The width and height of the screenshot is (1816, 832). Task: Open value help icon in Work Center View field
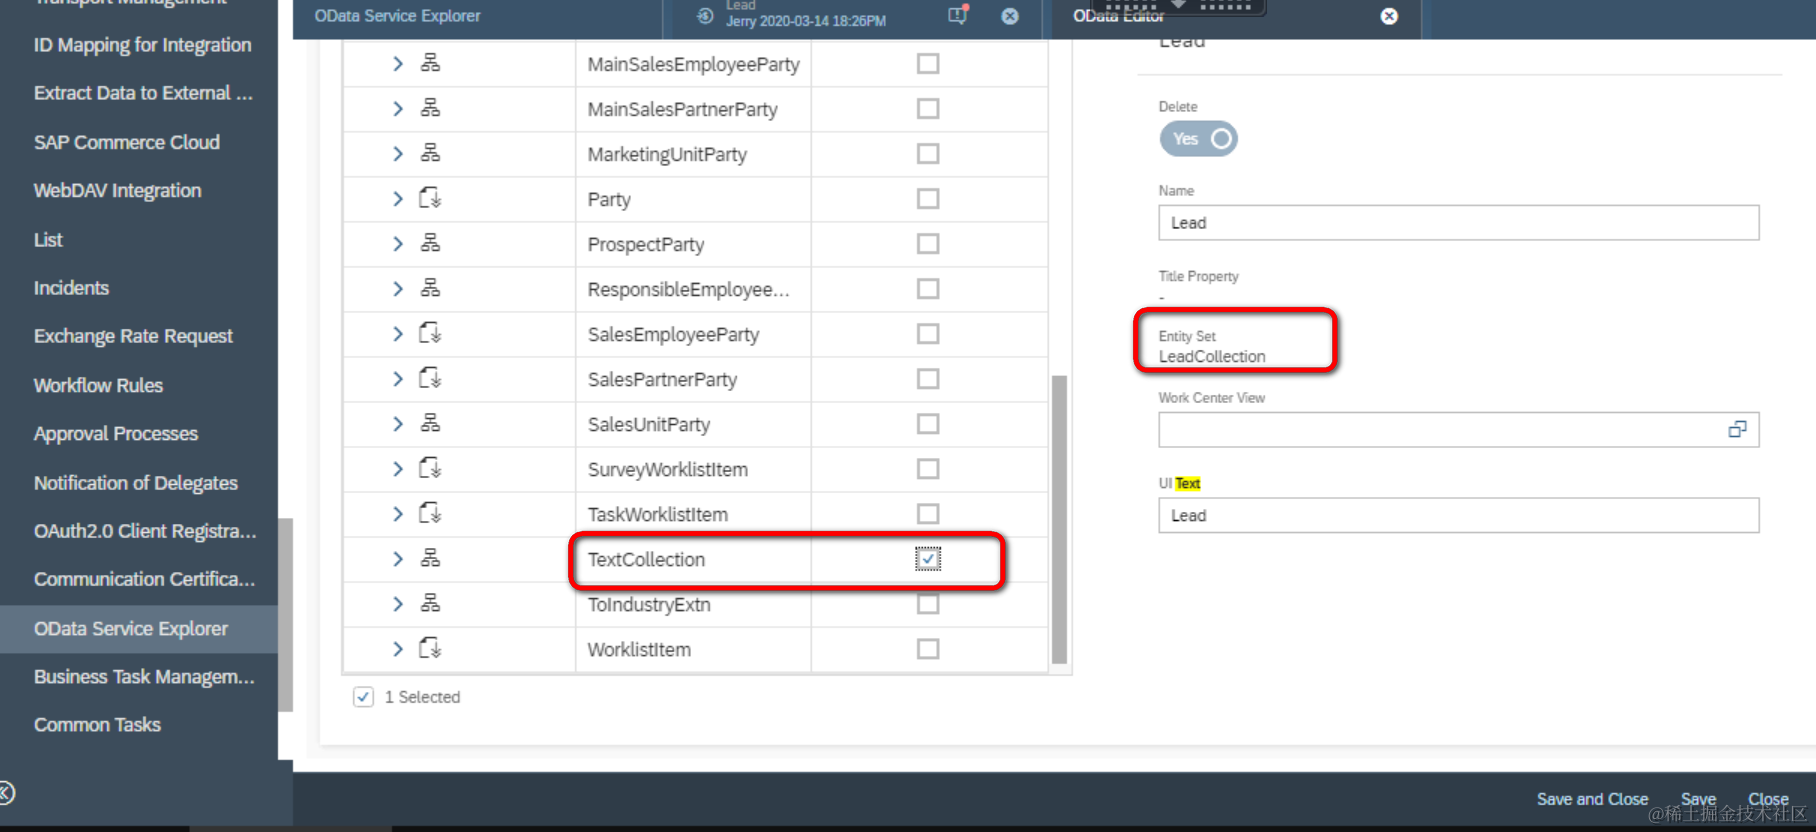1737,429
